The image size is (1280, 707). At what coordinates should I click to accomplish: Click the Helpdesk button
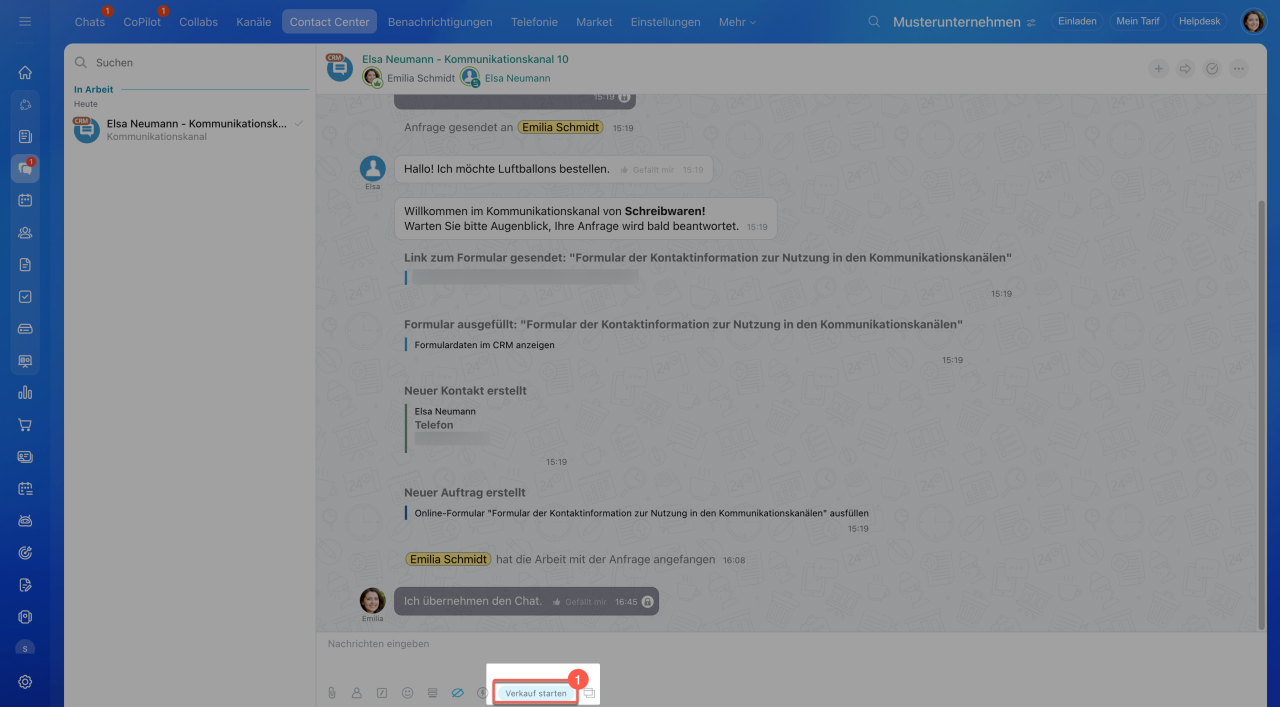coord(1200,21)
